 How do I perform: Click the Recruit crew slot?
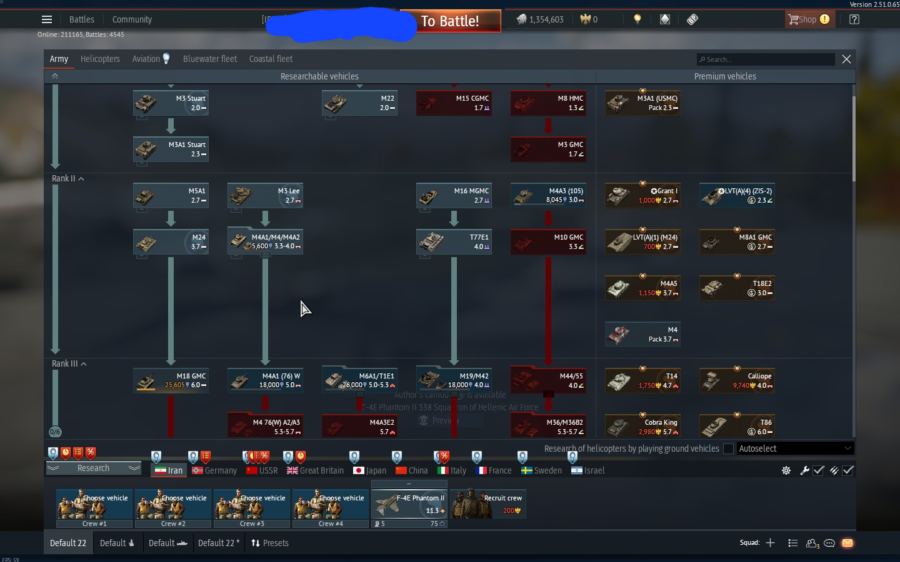coord(488,504)
